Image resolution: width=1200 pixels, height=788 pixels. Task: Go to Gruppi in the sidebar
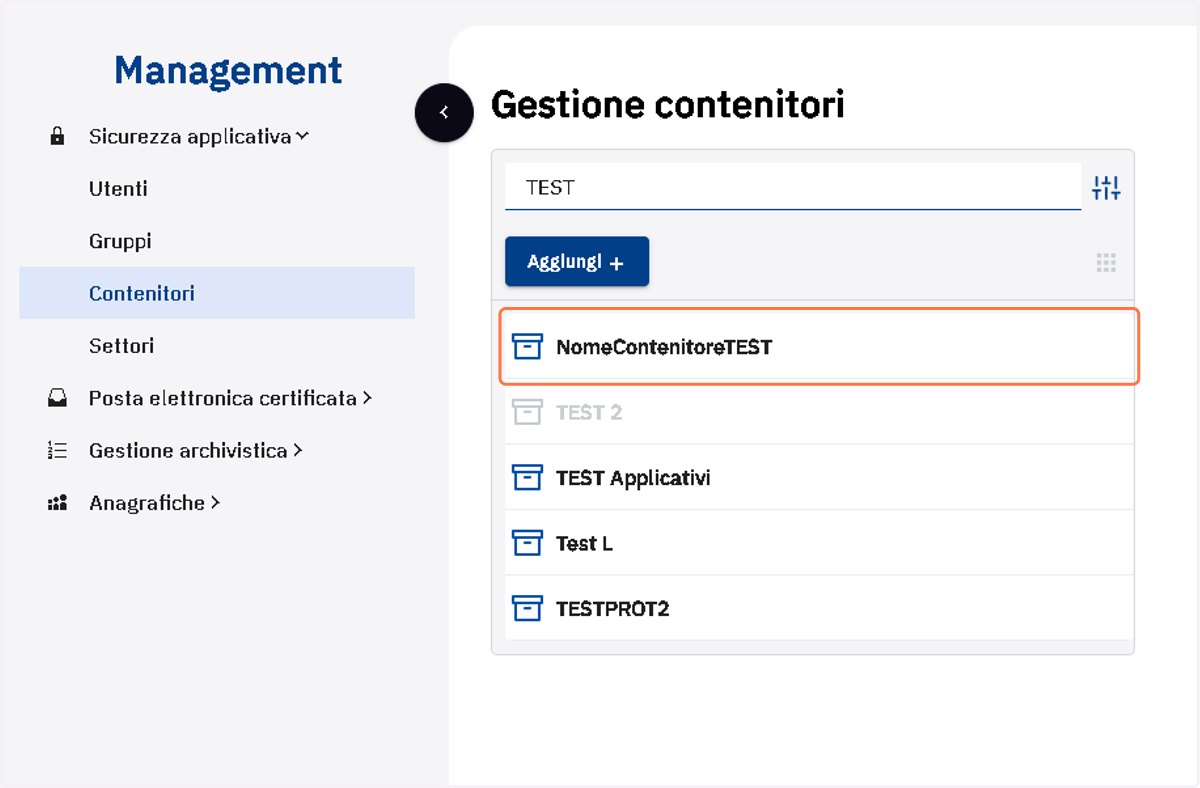tap(120, 241)
